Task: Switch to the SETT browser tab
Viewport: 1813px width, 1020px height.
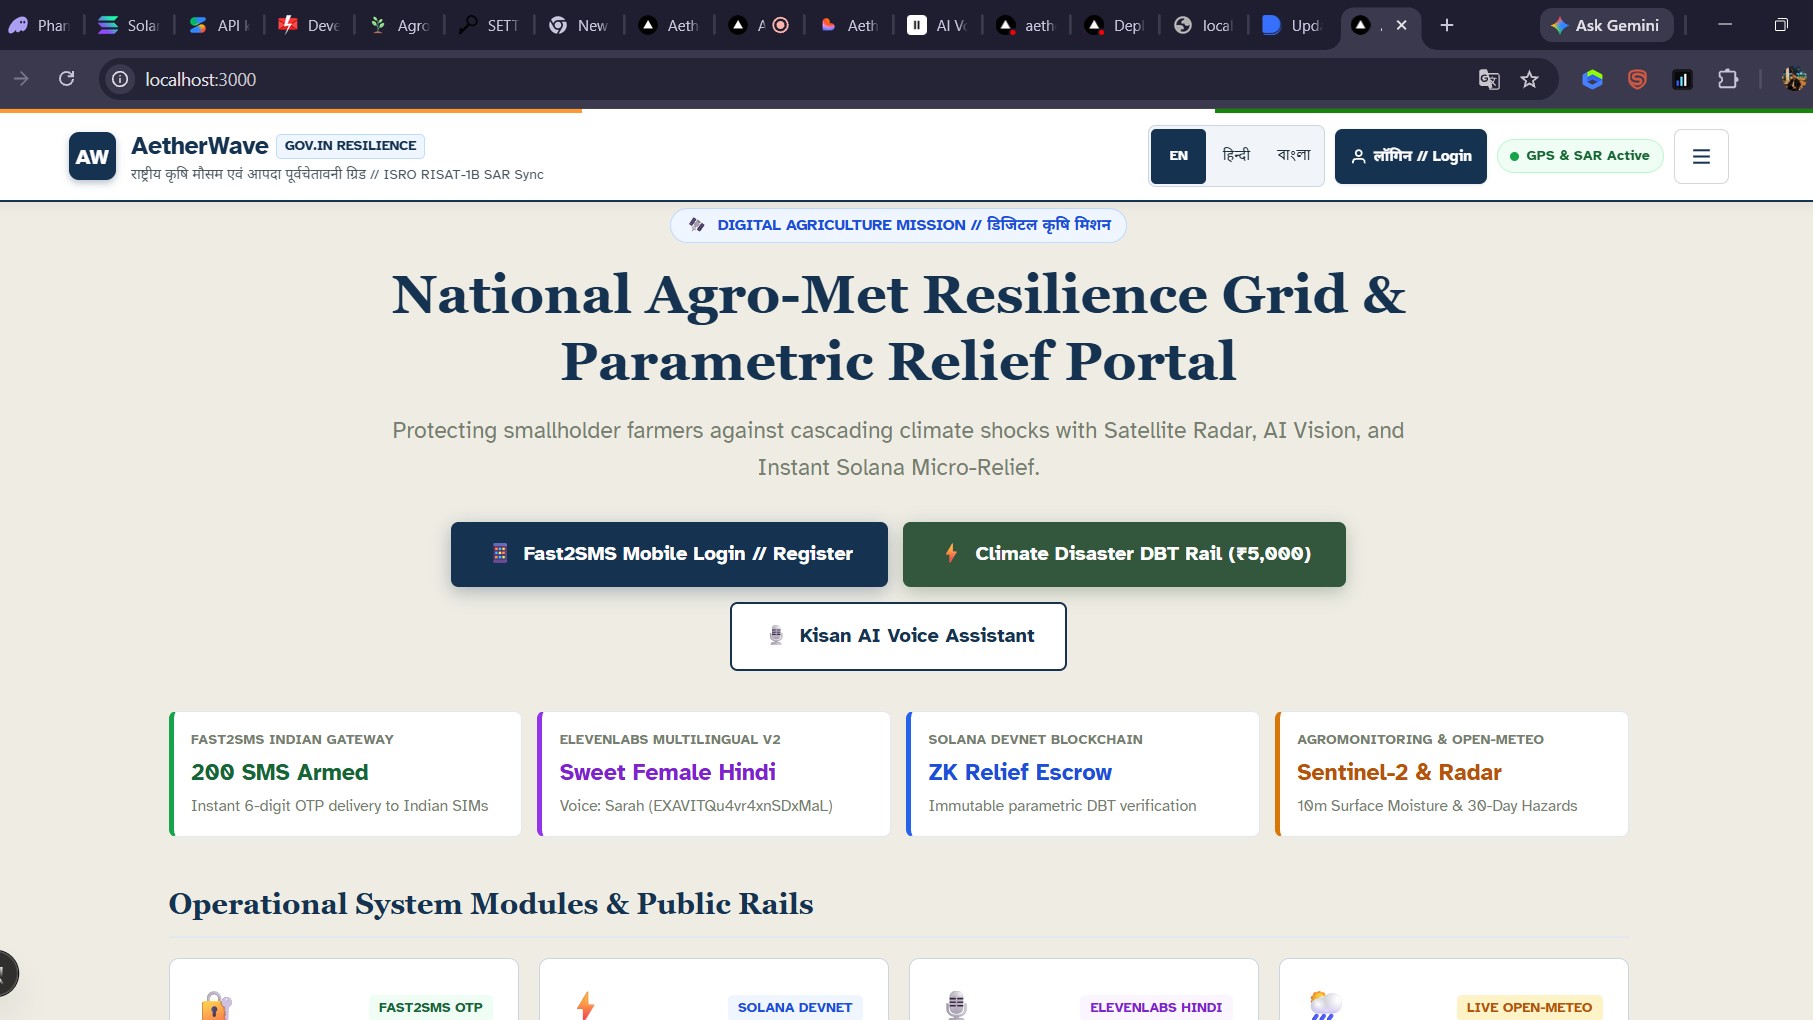Action: click(489, 25)
